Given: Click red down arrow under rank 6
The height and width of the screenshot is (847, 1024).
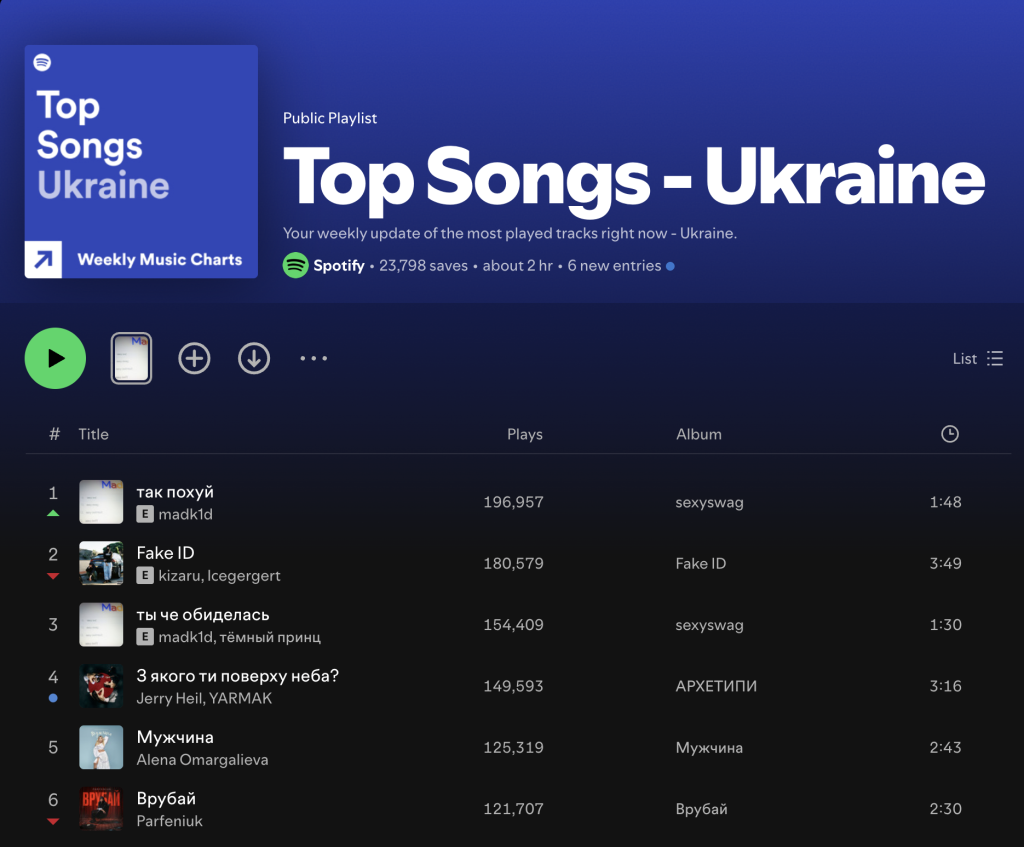Looking at the screenshot, I should (x=54, y=822).
